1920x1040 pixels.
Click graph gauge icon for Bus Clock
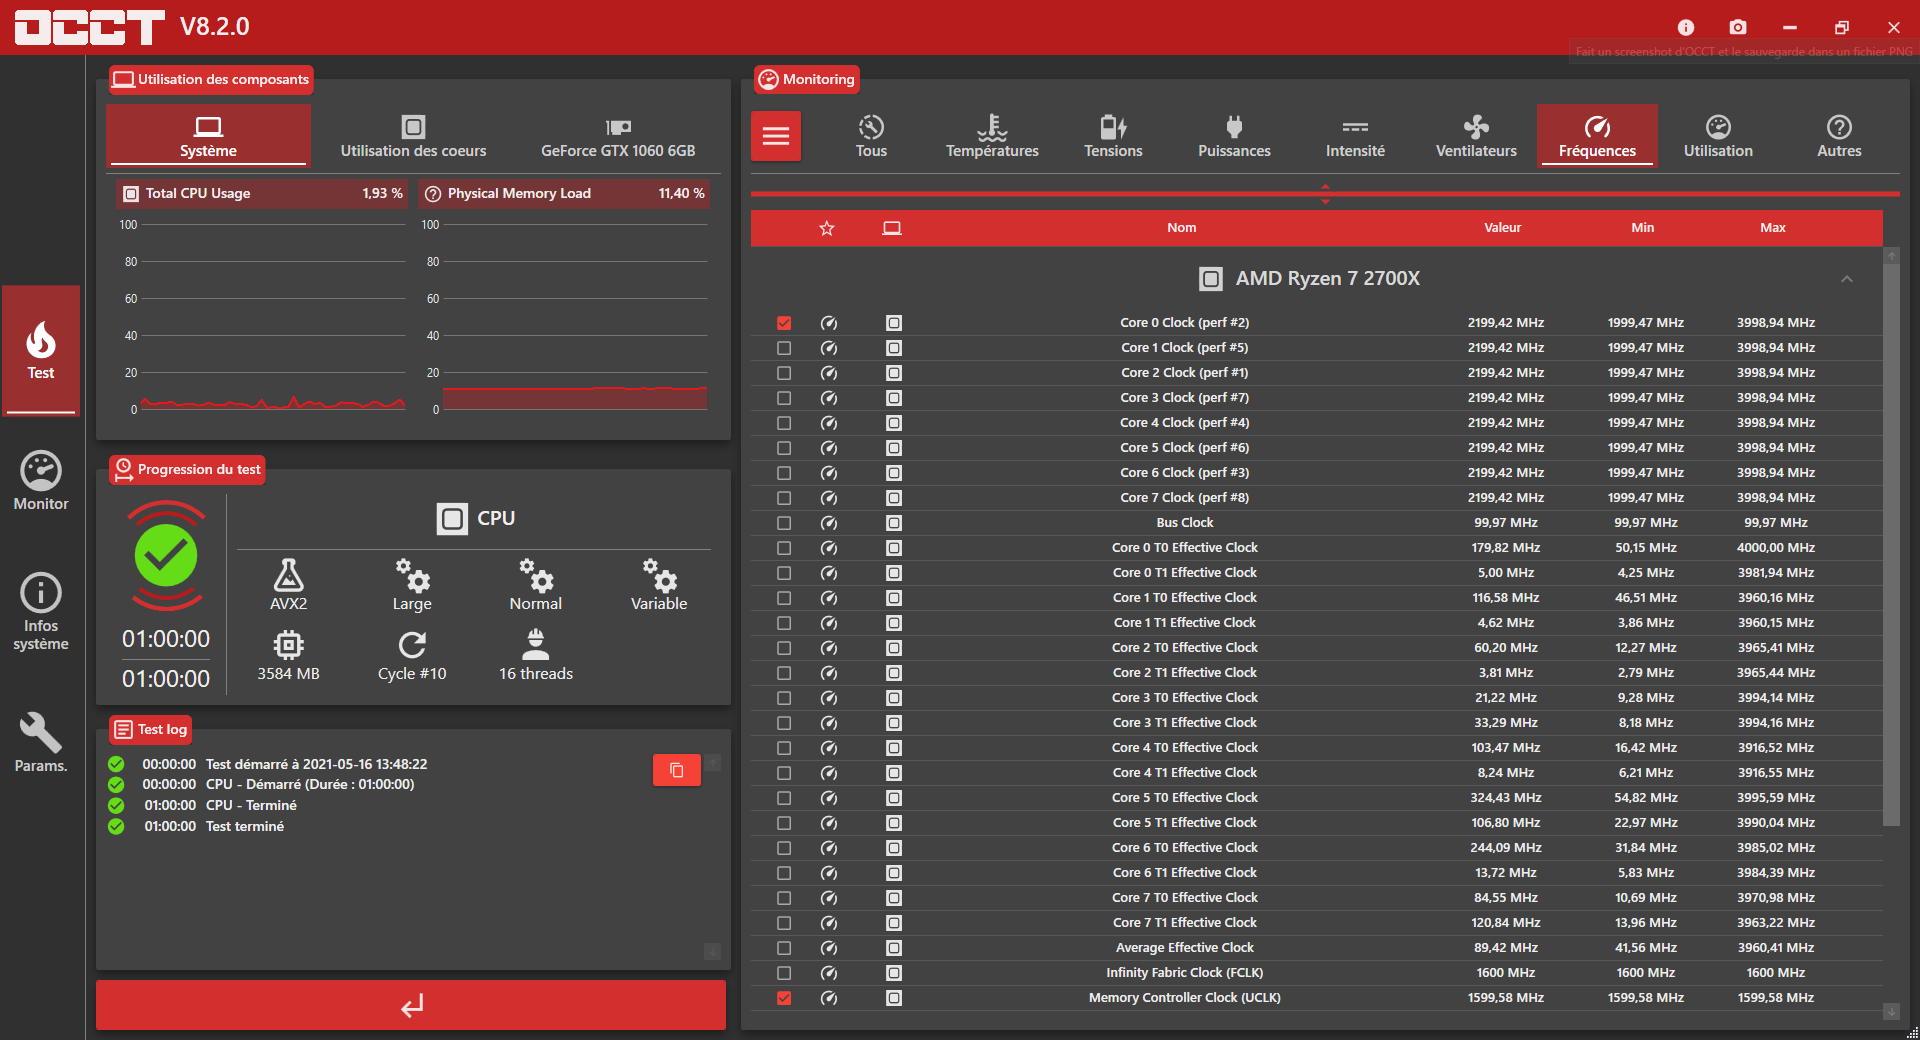(829, 523)
